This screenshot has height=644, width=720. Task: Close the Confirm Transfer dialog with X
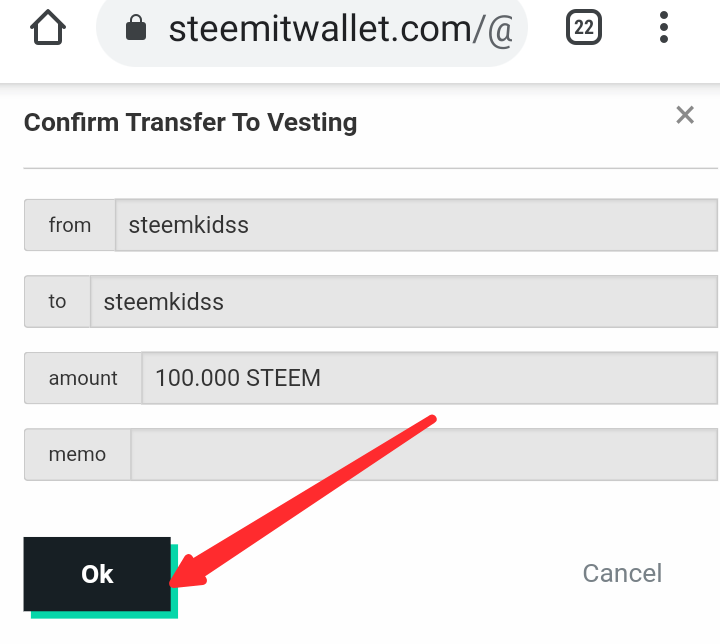(685, 115)
